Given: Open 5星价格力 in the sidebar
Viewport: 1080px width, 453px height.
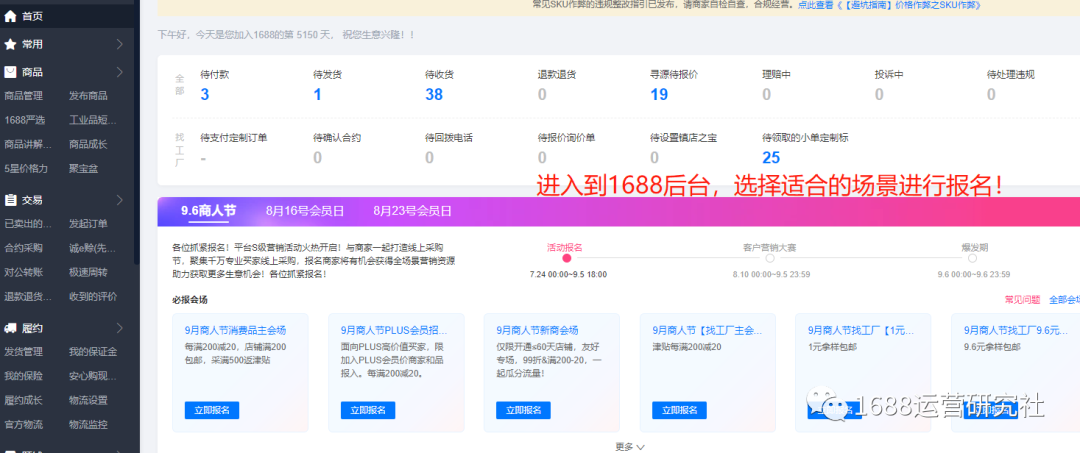Looking at the screenshot, I should click(26, 168).
